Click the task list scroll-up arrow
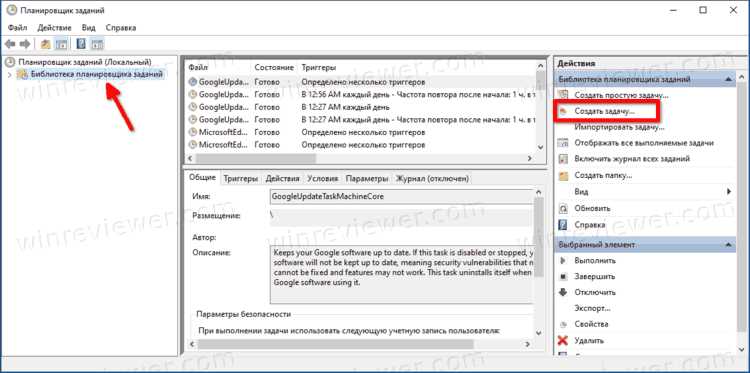 (x=540, y=66)
